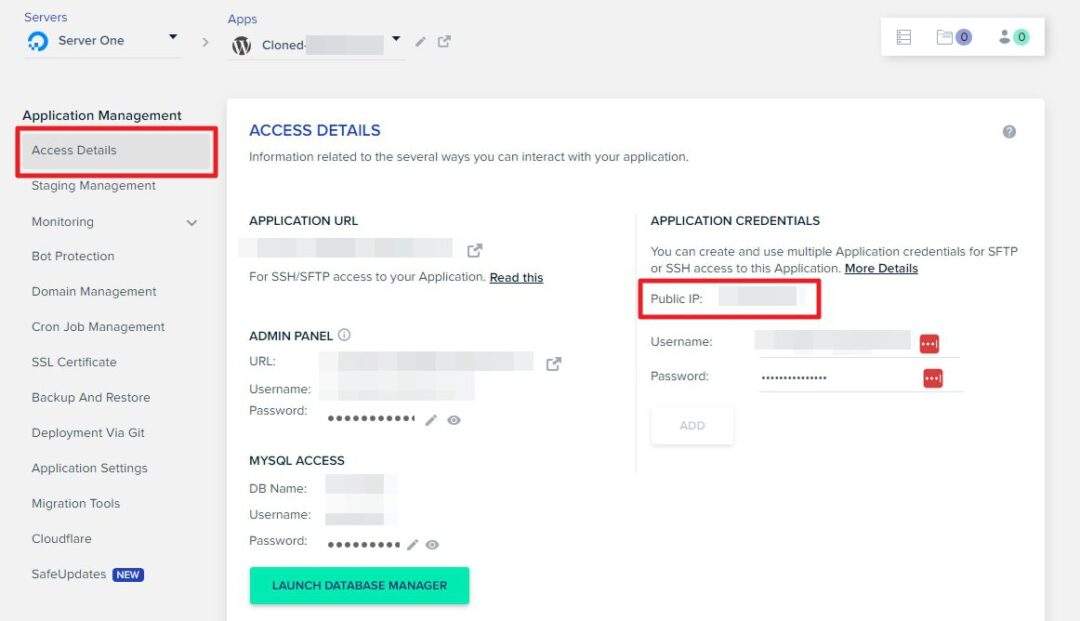Open the servers list icon in top bar
The image size is (1080, 621).
tap(904, 37)
